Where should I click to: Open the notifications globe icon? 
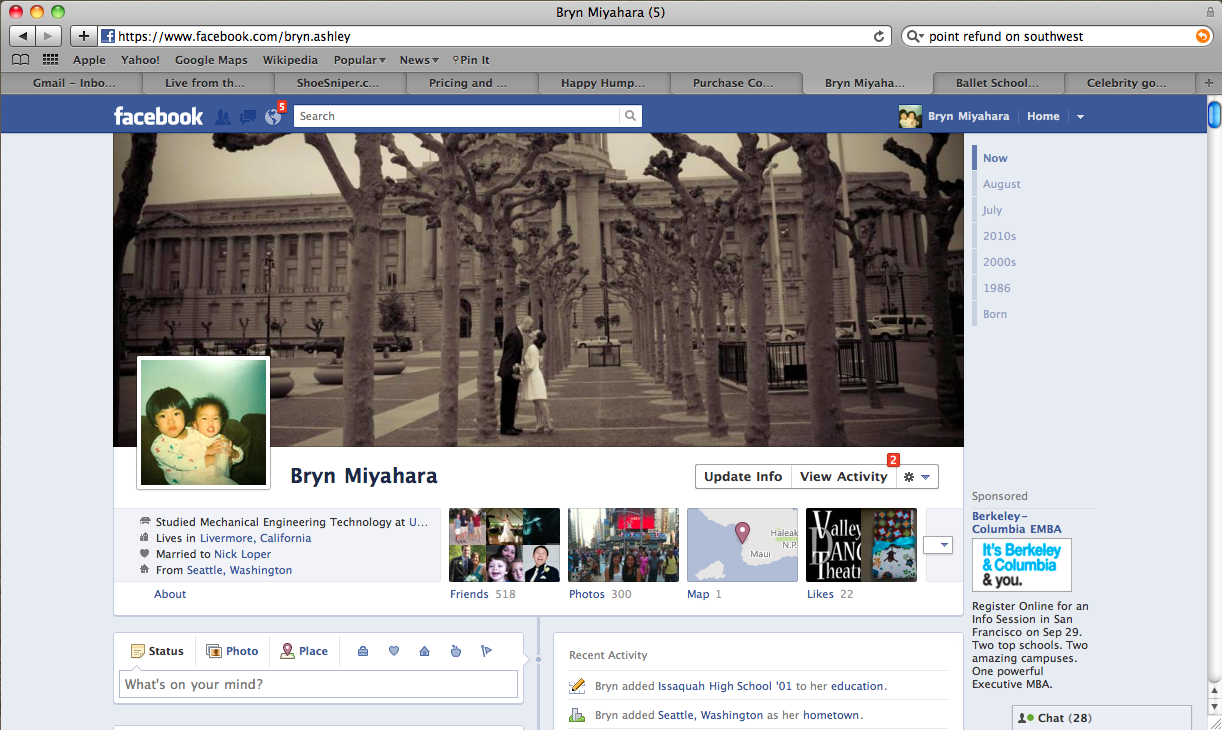tap(273, 117)
